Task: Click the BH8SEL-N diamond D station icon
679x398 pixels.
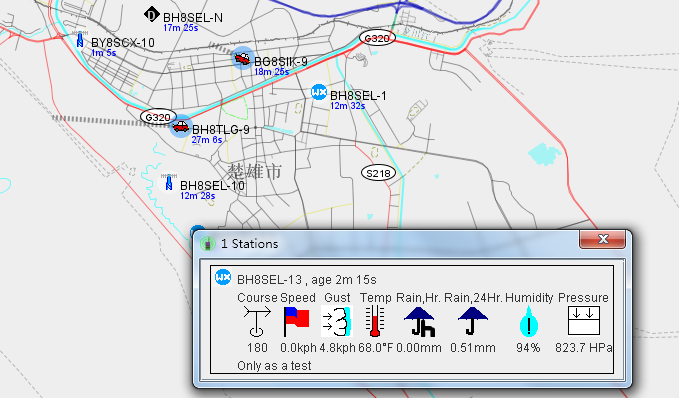Action: [x=152, y=15]
